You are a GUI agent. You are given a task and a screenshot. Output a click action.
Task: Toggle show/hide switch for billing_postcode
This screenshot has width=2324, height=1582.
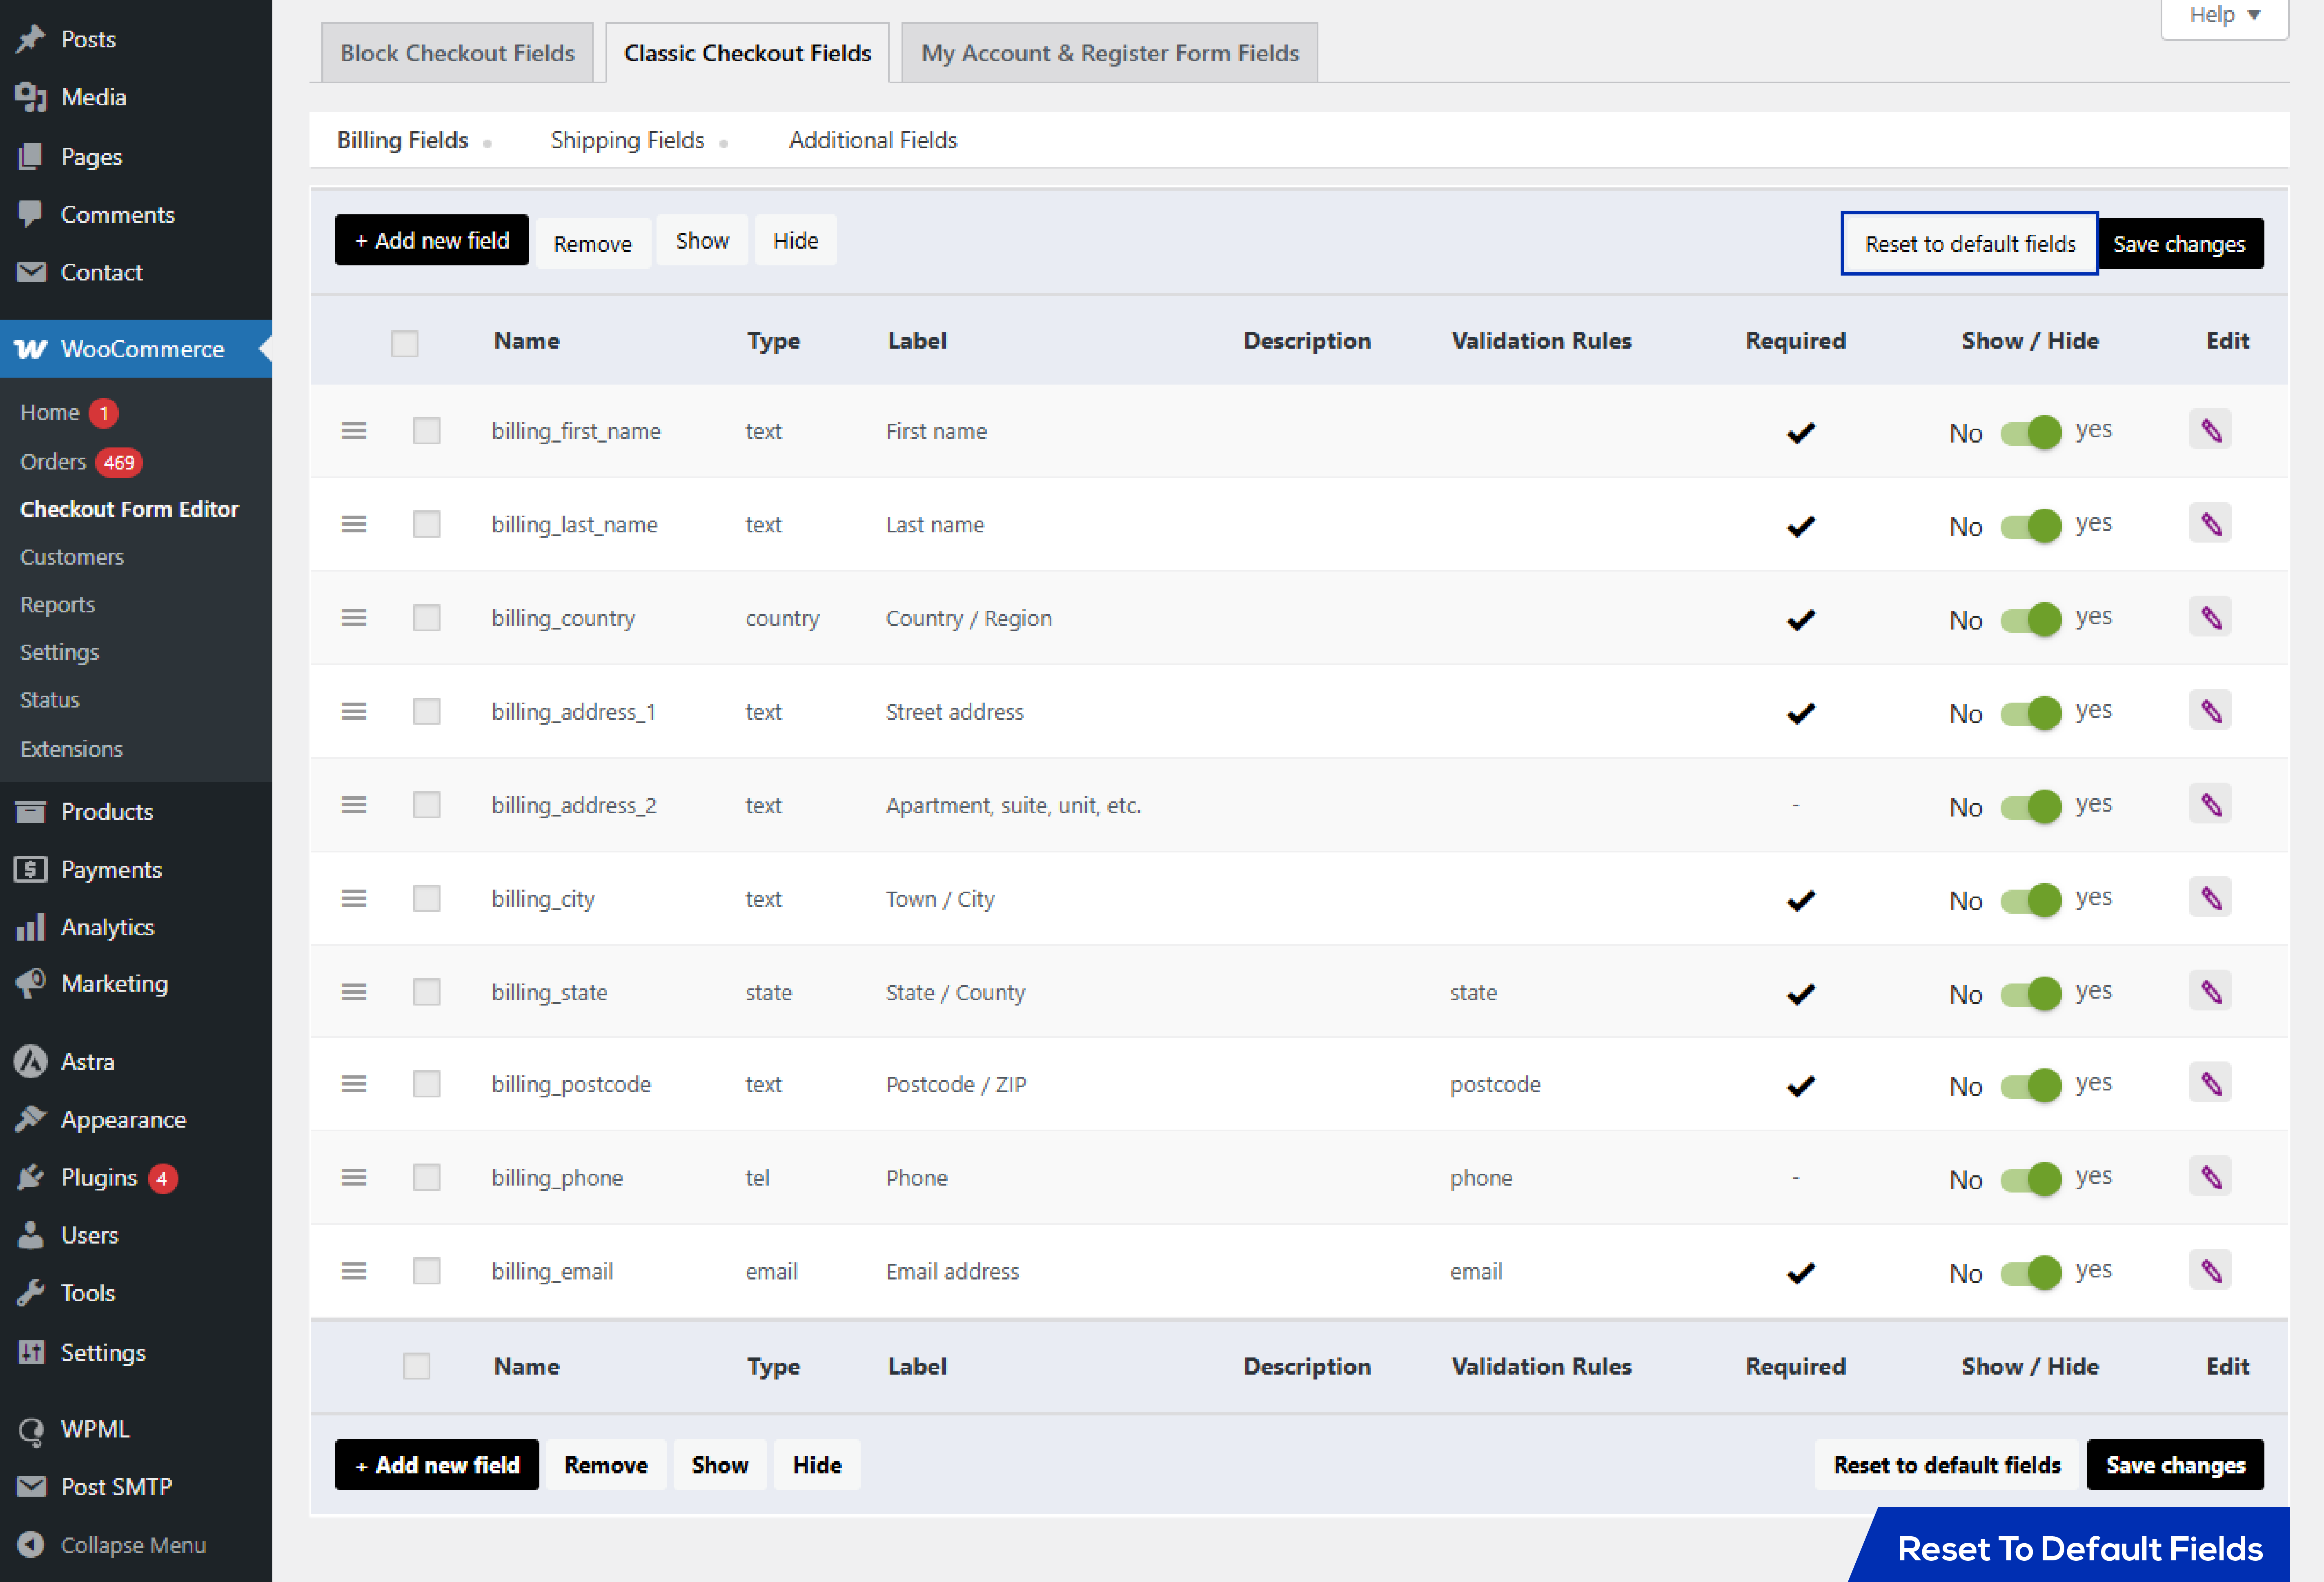pyautogui.click(x=2031, y=1085)
